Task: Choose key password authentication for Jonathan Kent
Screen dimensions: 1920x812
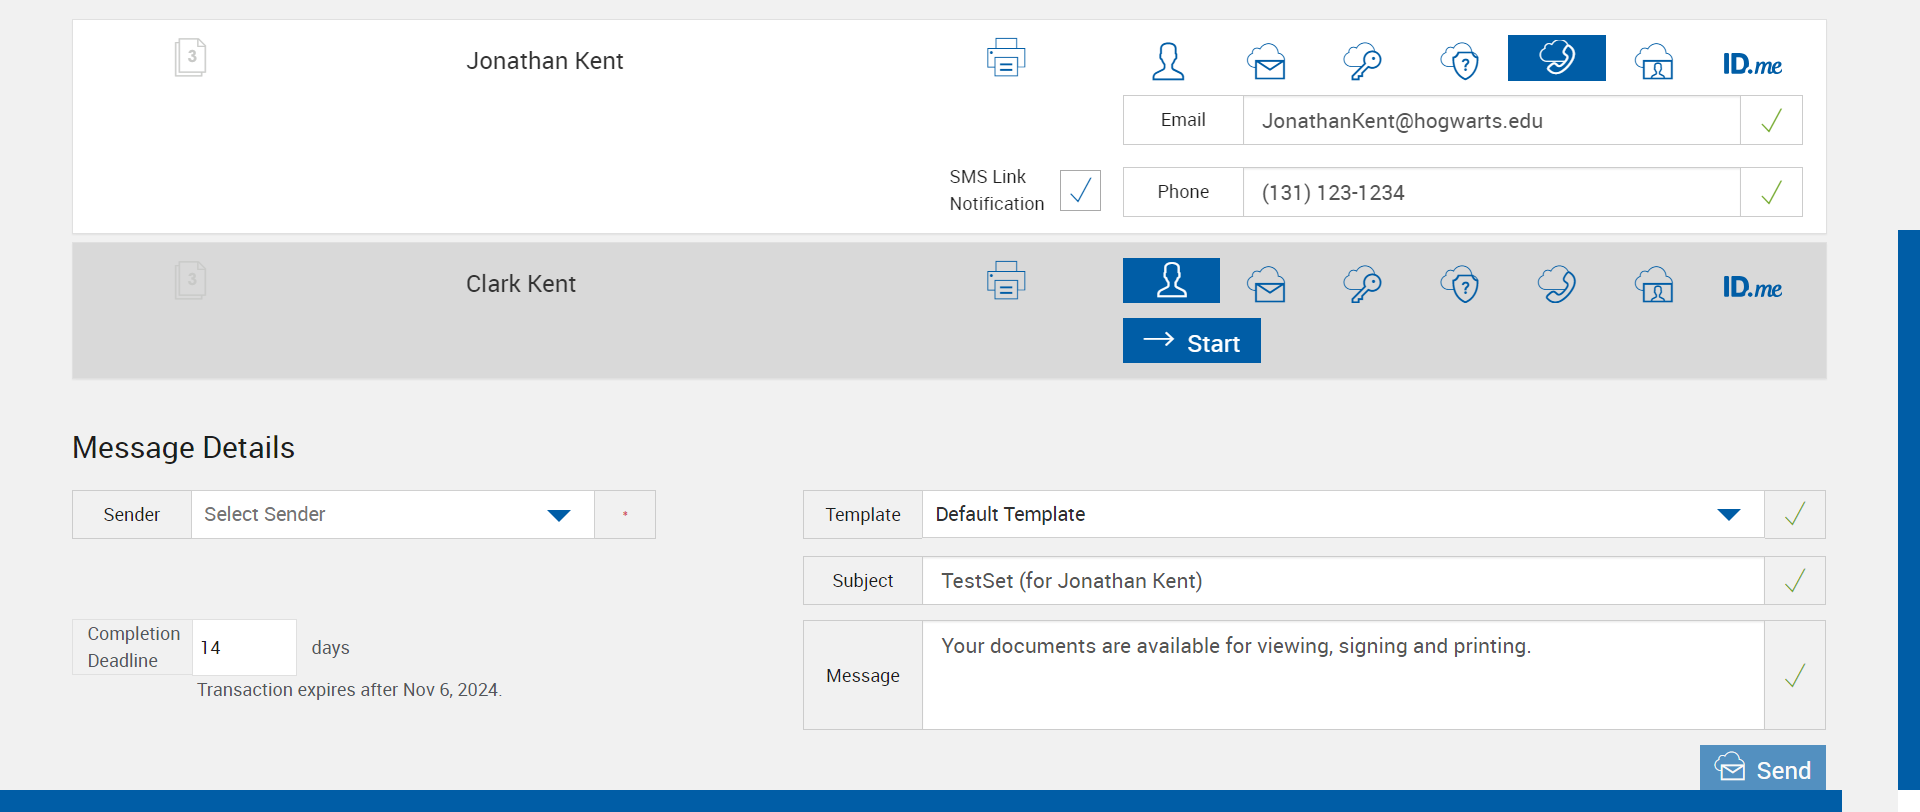Action: click(x=1362, y=61)
